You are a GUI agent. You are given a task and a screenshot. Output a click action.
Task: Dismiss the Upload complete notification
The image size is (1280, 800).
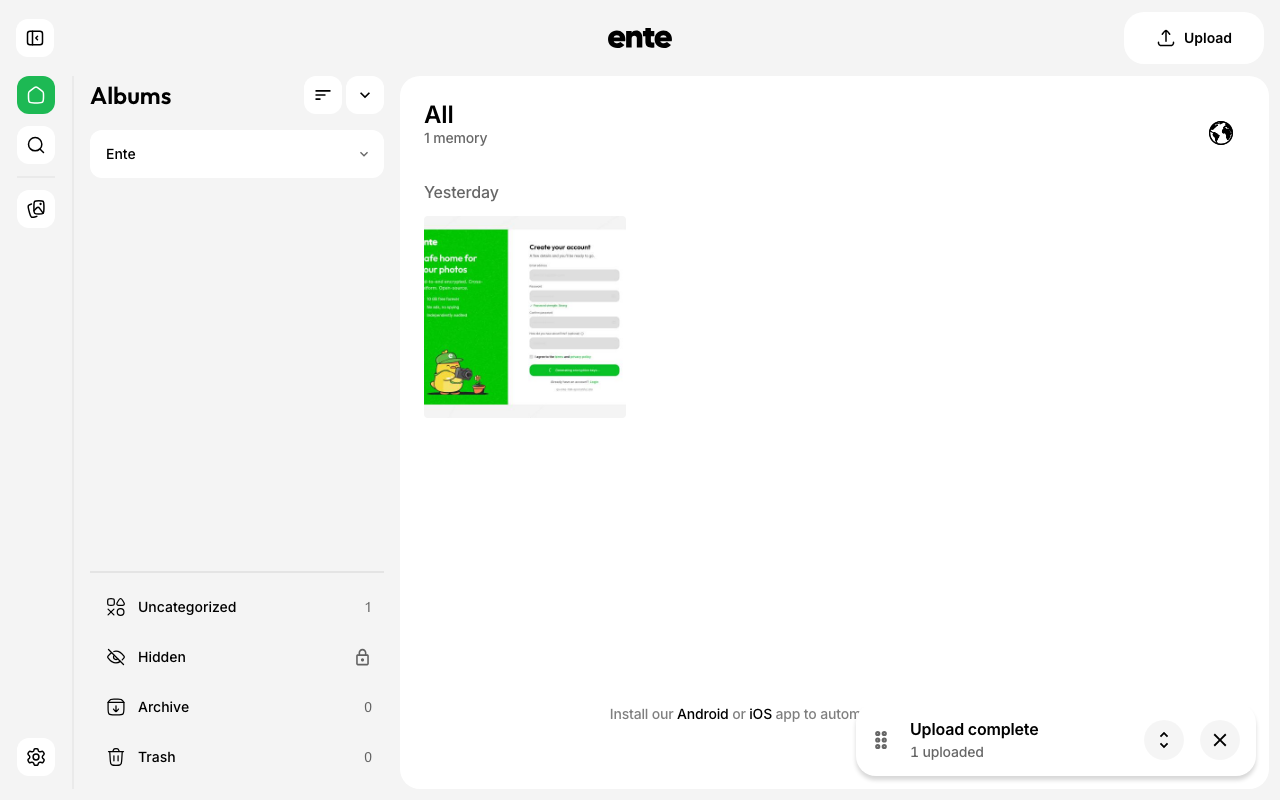[x=1220, y=740]
